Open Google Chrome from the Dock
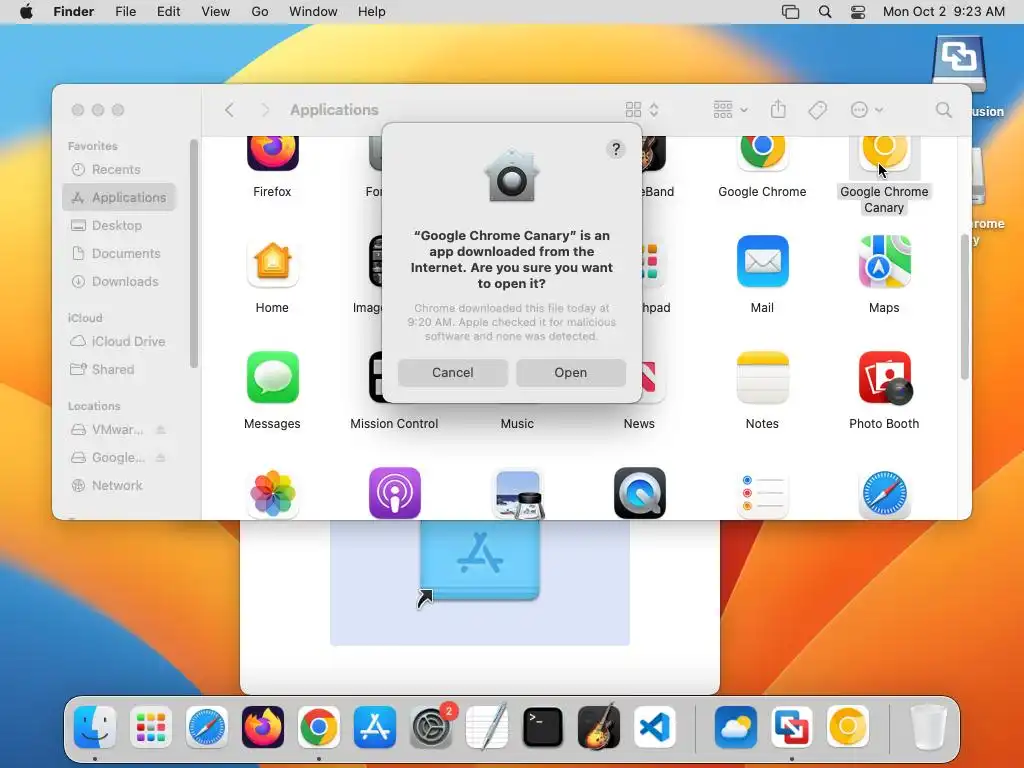Image resolution: width=1024 pixels, height=768 pixels. pos(319,727)
